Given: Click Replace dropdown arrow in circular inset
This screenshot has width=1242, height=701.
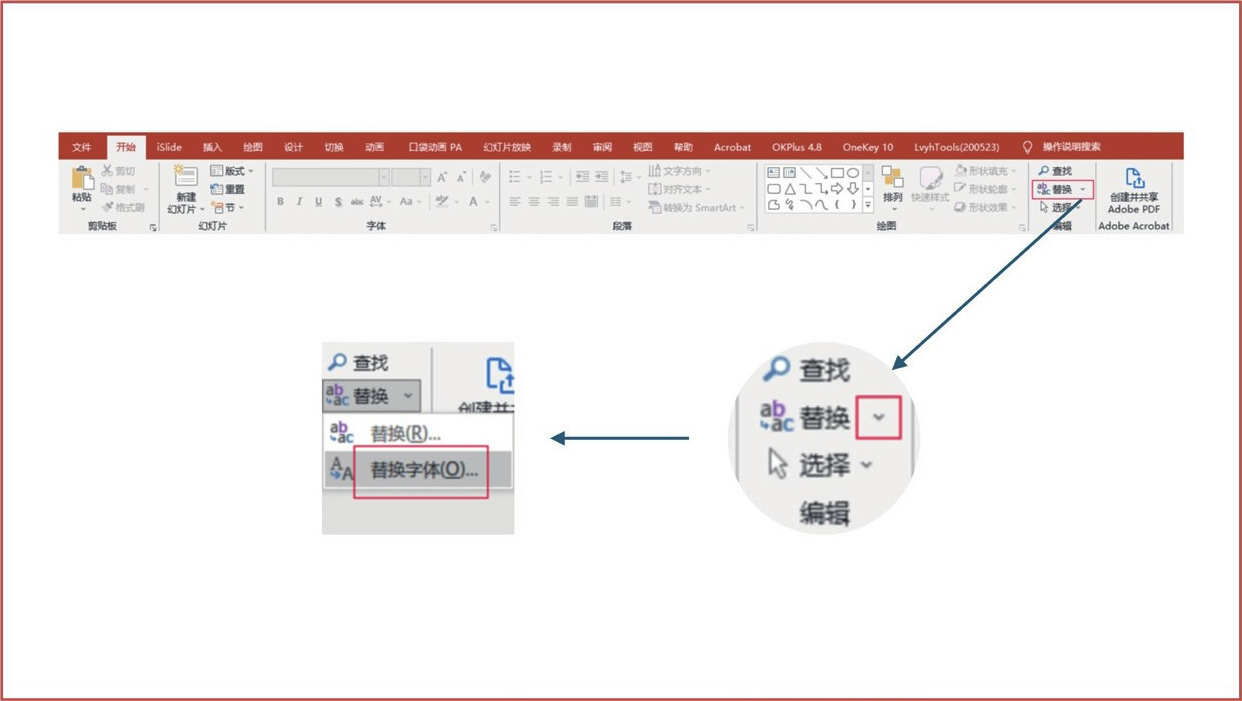Looking at the screenshot, I should (x=879, y=417).
